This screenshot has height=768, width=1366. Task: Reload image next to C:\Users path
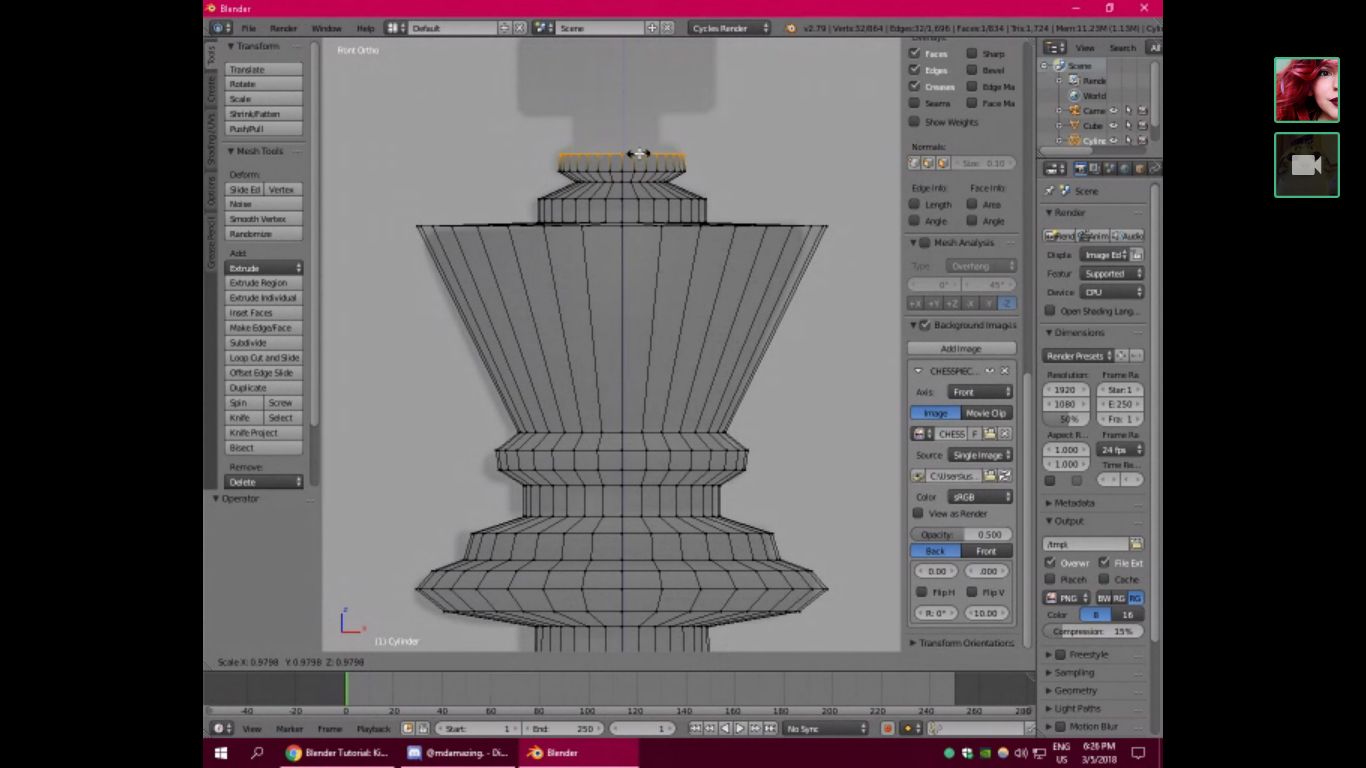coord(1005,476)
